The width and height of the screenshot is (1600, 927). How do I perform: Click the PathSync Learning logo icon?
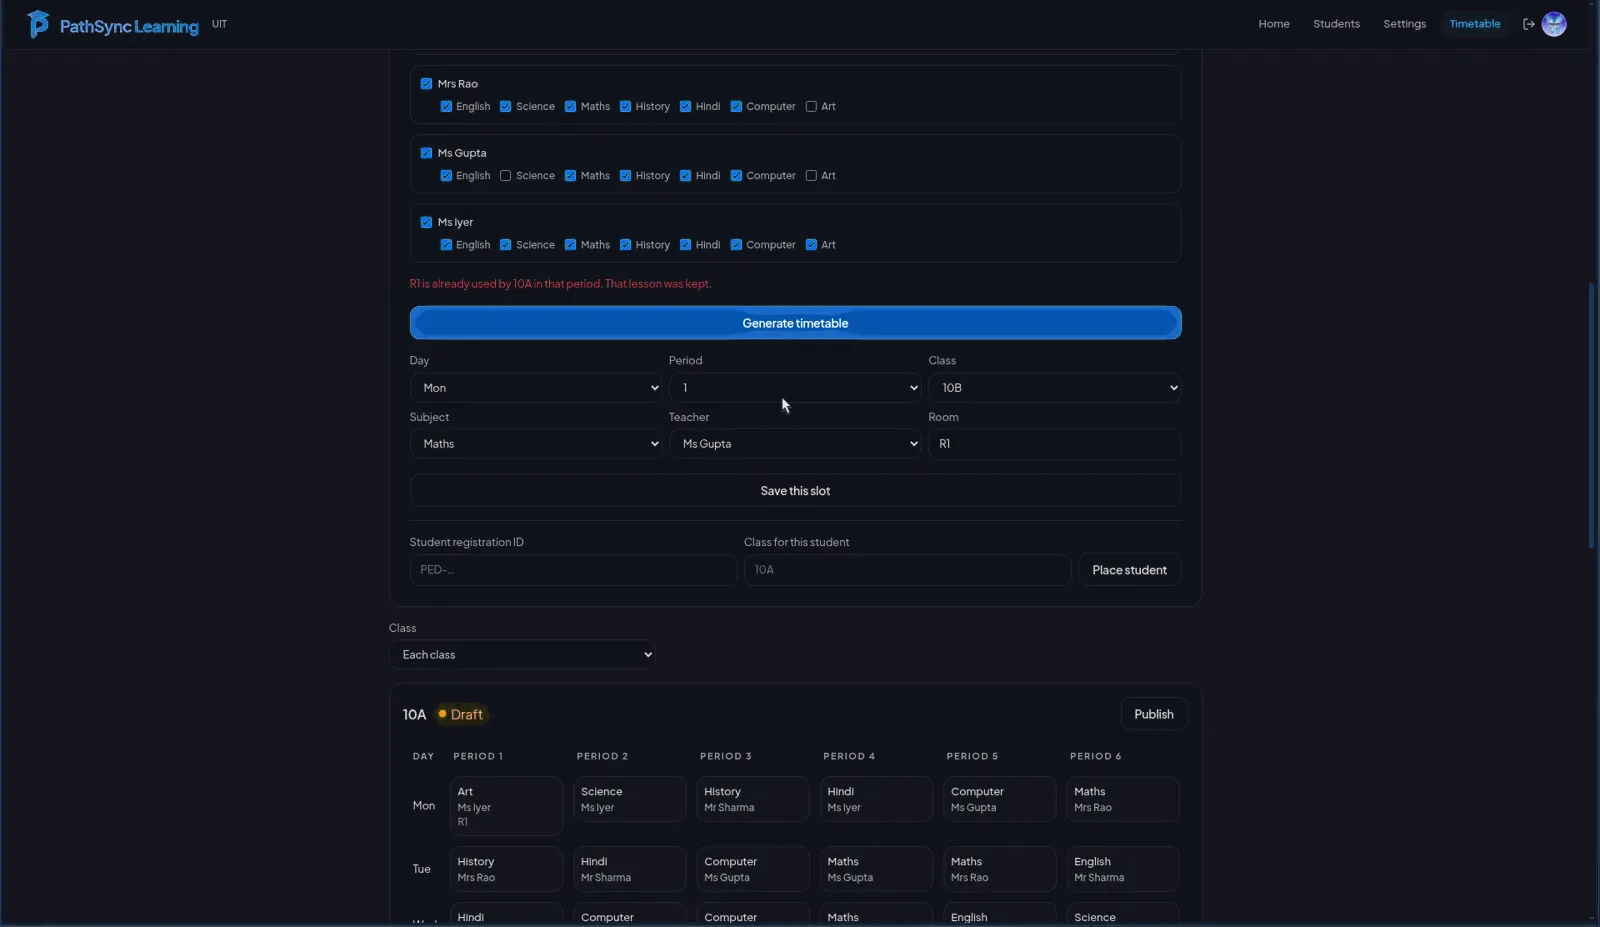point(38,24)
